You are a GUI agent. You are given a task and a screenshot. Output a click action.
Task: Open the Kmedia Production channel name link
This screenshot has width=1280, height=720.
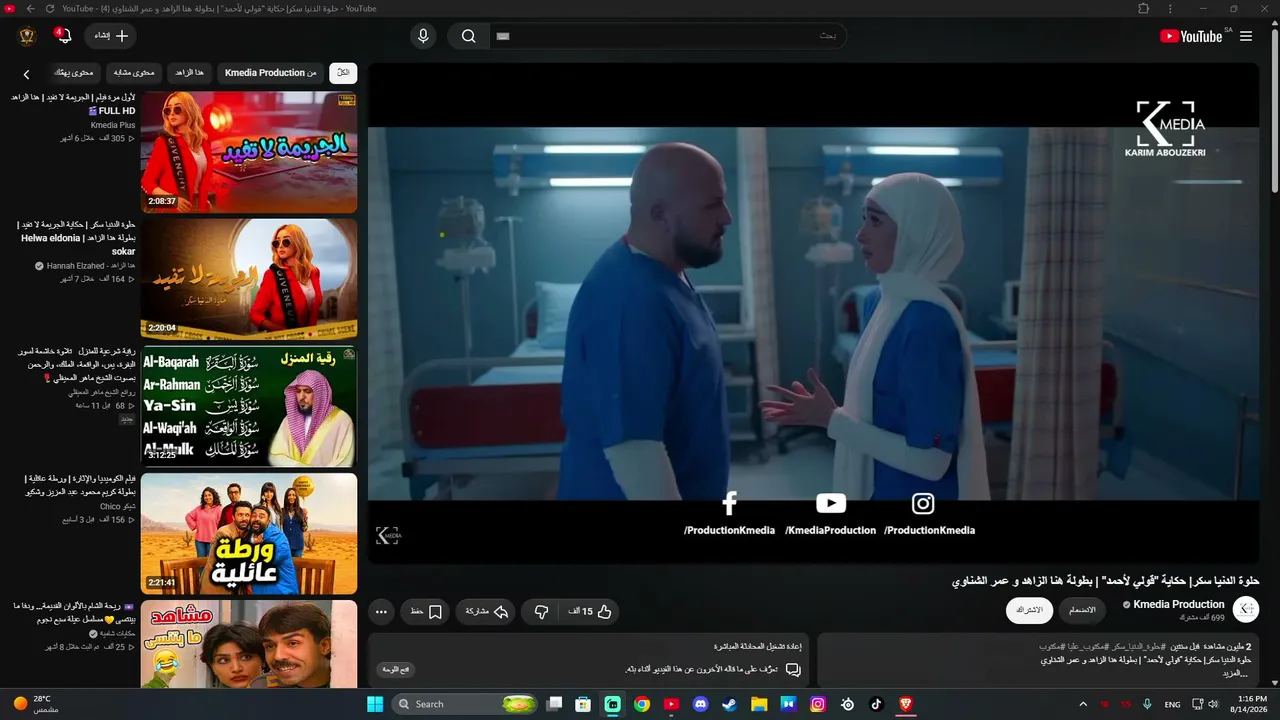click(1178, 604)
